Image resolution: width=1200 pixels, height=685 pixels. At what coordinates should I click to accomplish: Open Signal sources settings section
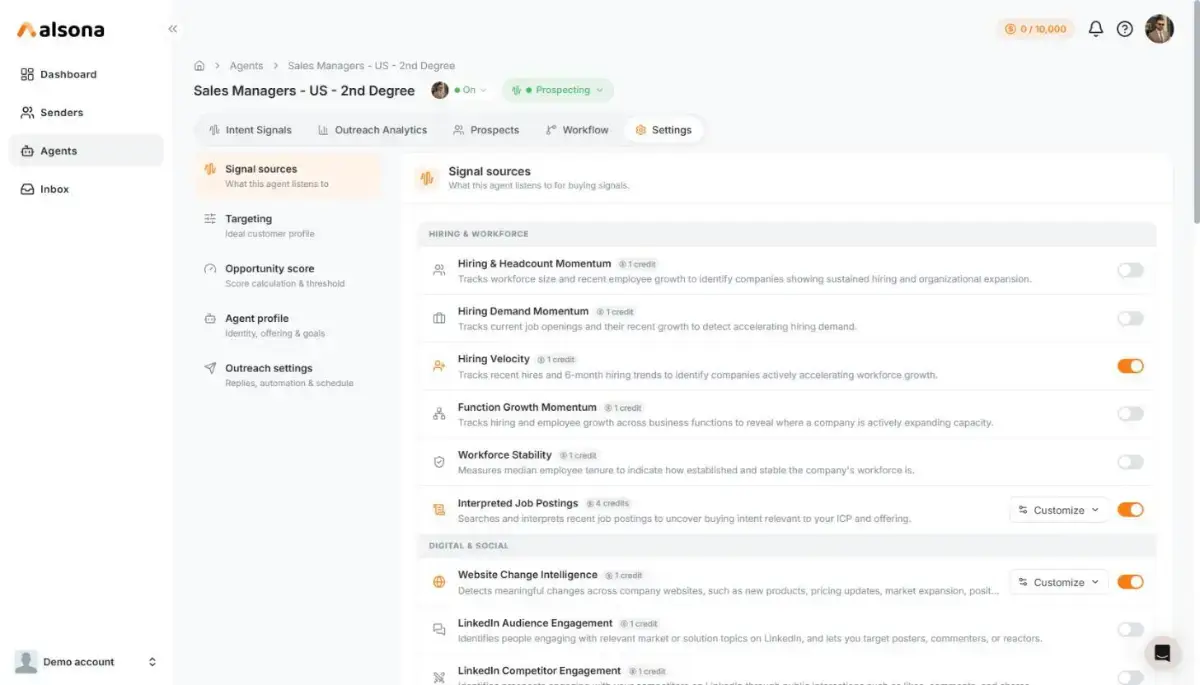coord(288,176)
